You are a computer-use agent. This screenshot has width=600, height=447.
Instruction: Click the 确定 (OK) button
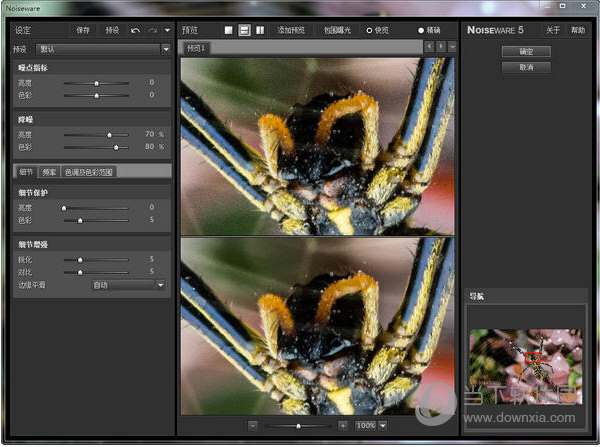[526, 51]
